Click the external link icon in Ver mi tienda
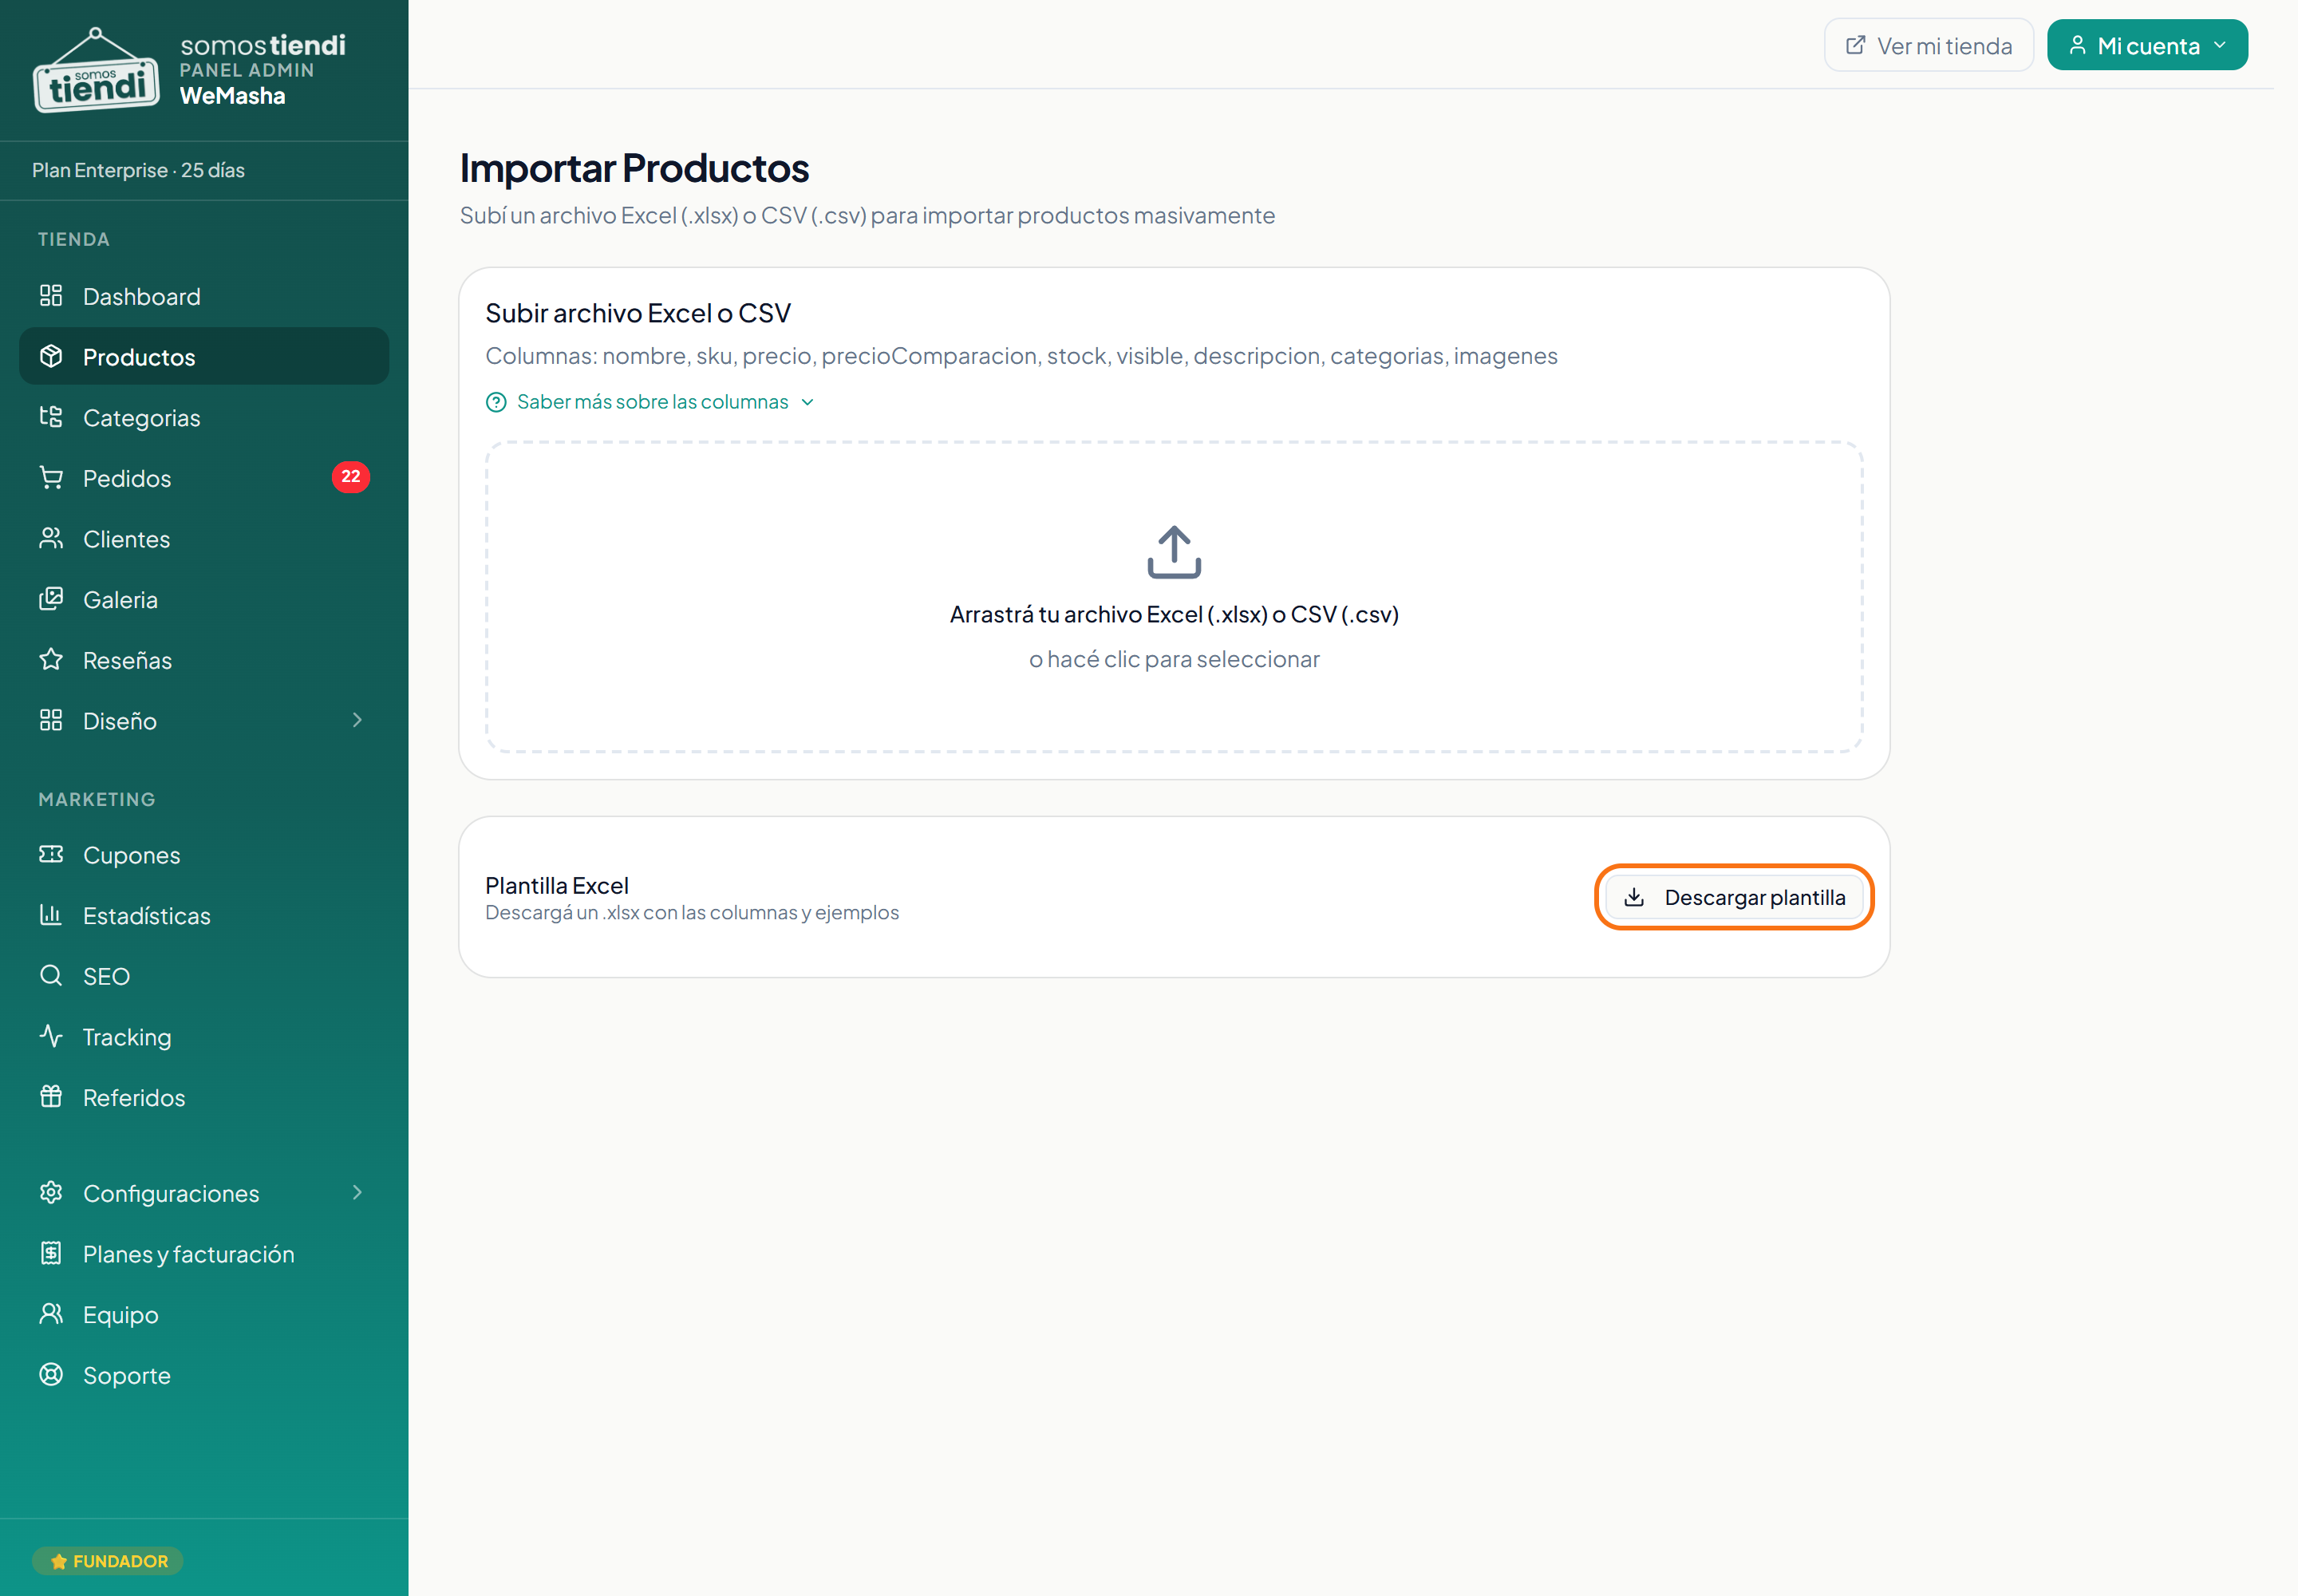Viewport: 2298px width, 1596px height. click(x=1855, y=45)
